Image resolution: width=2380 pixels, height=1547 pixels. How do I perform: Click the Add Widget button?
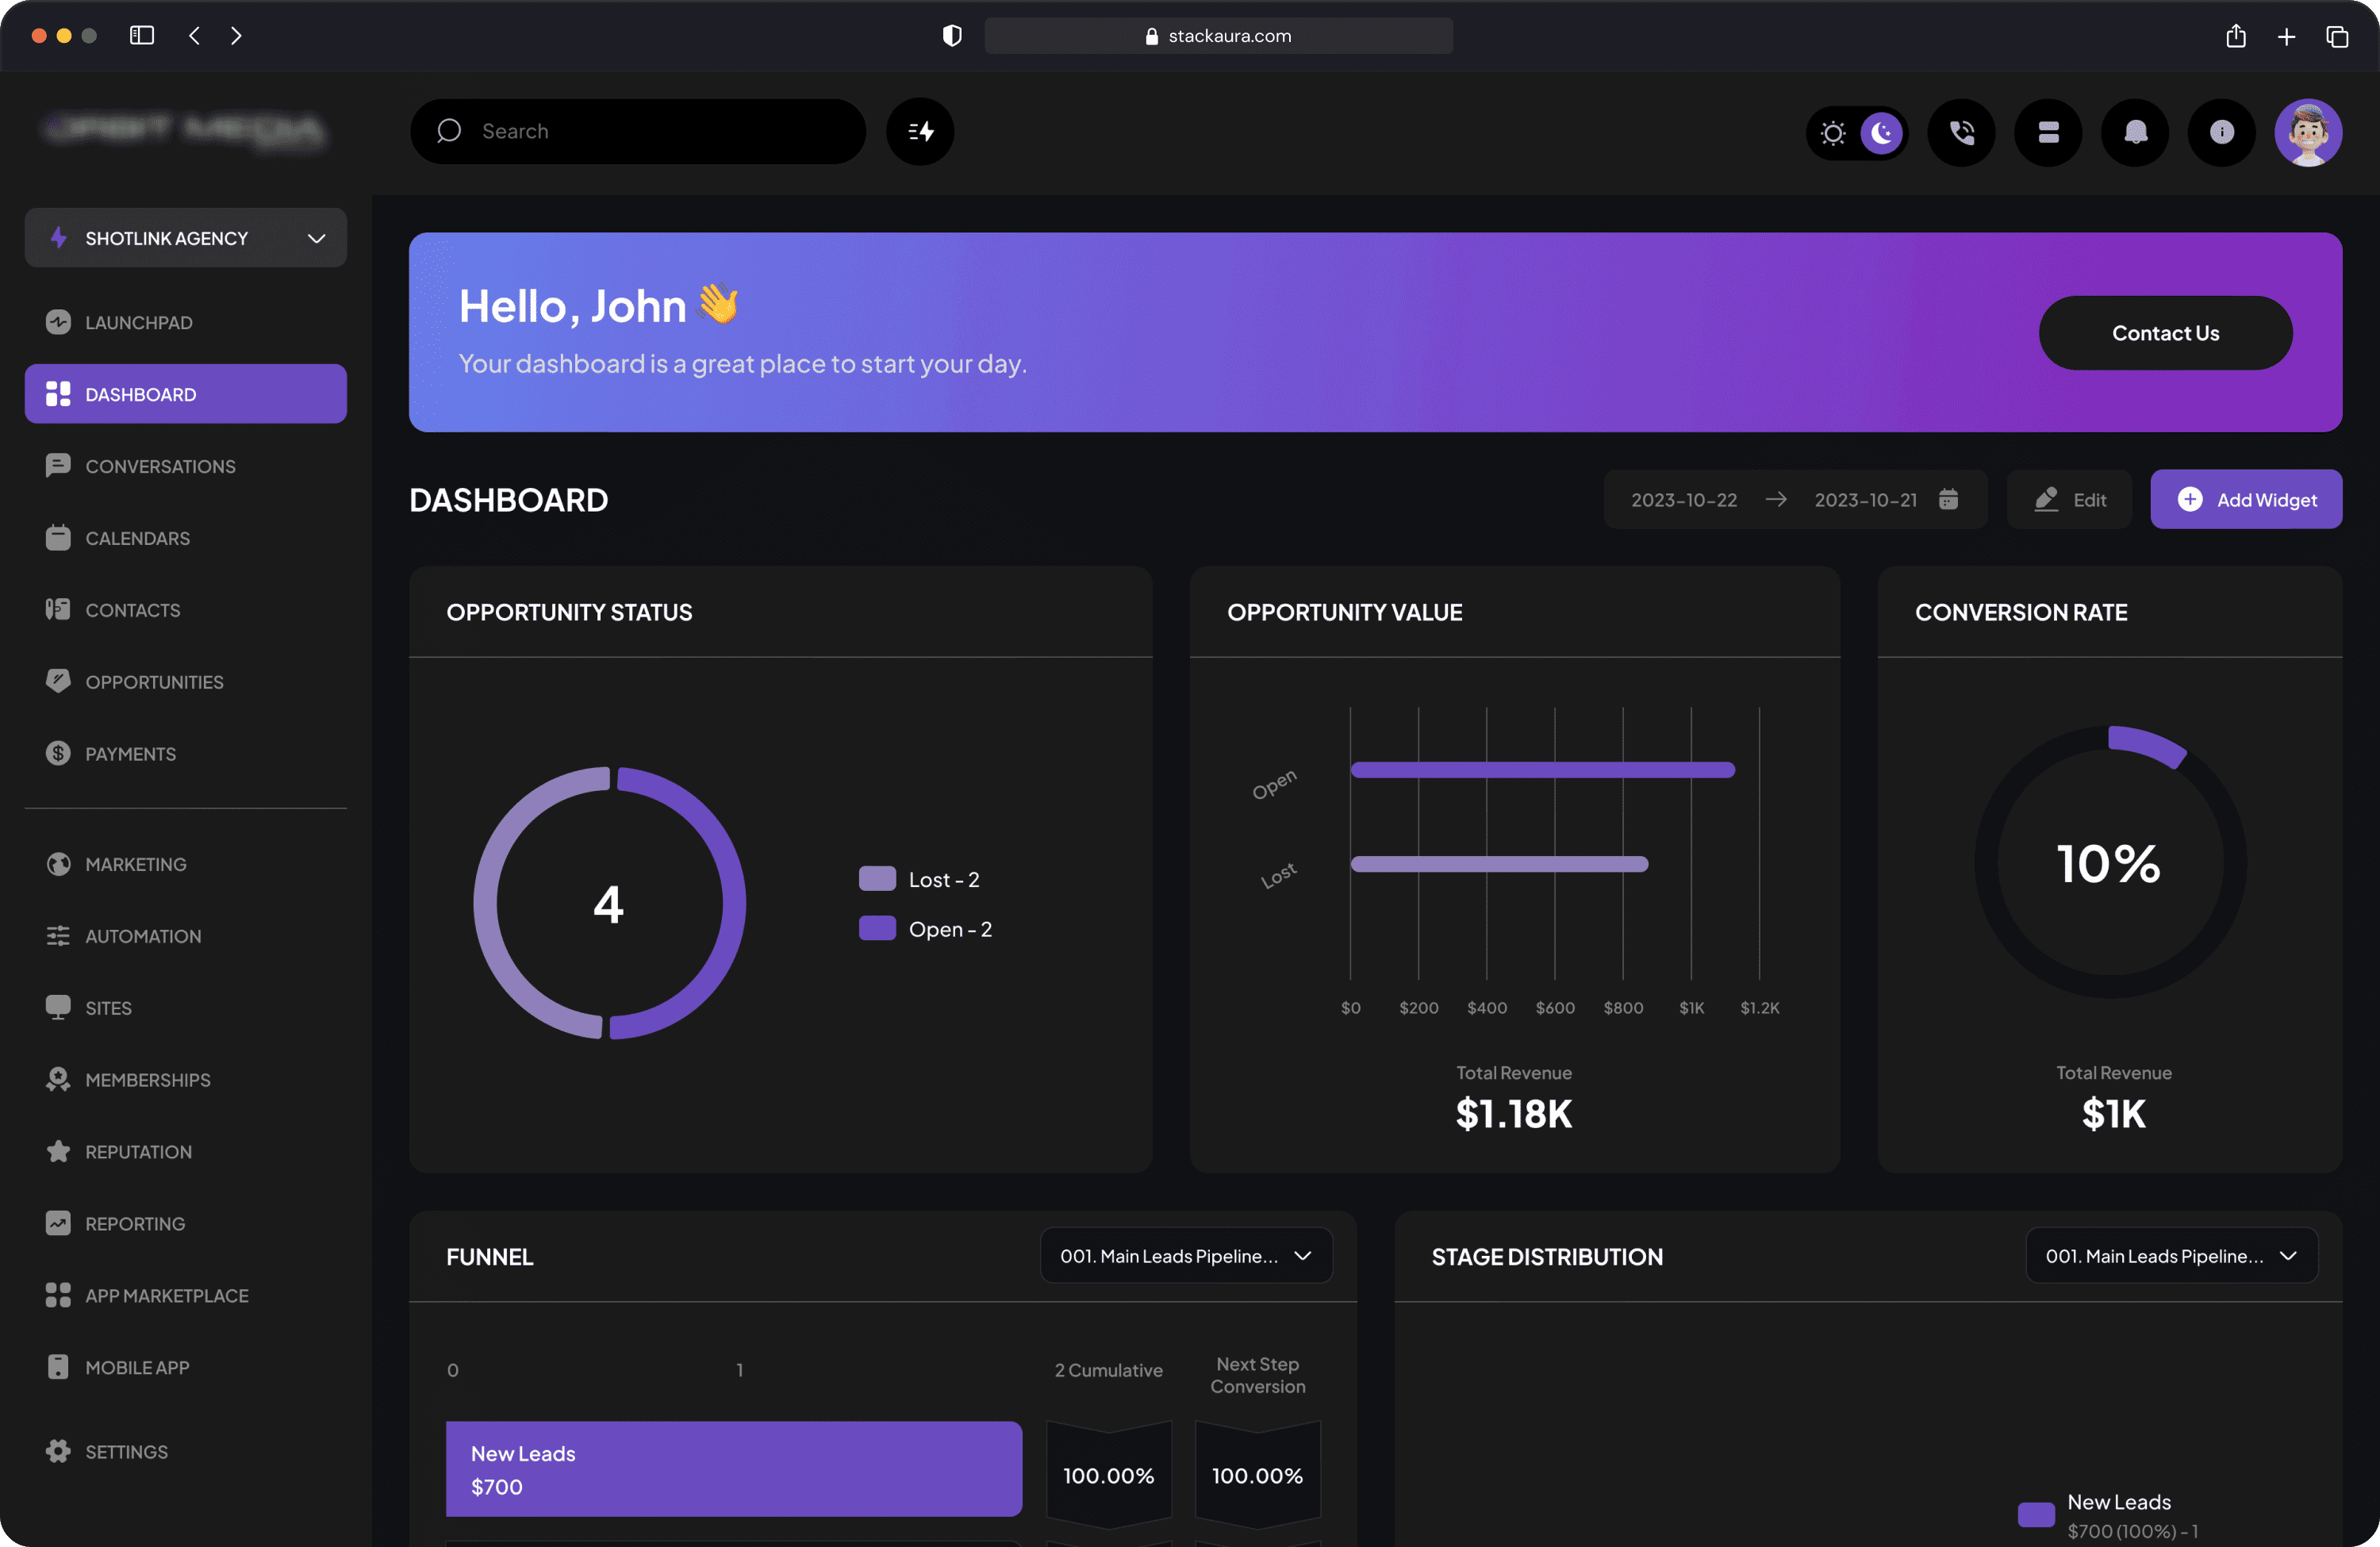(2246, 499)
